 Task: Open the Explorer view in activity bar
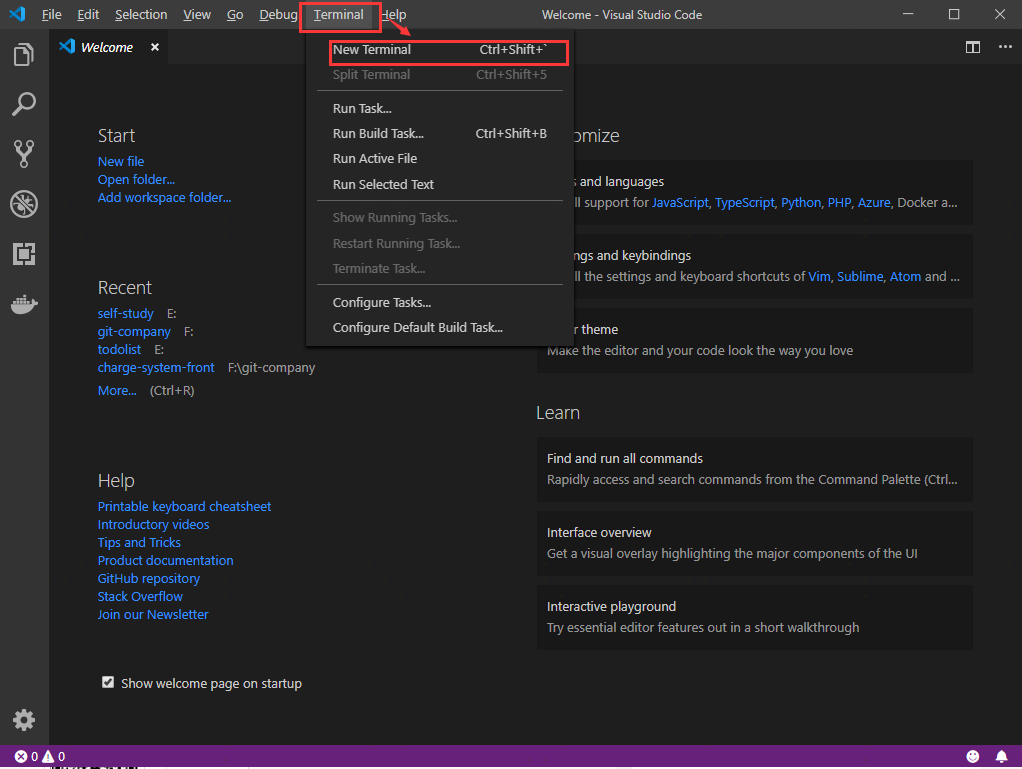point(23,54)
